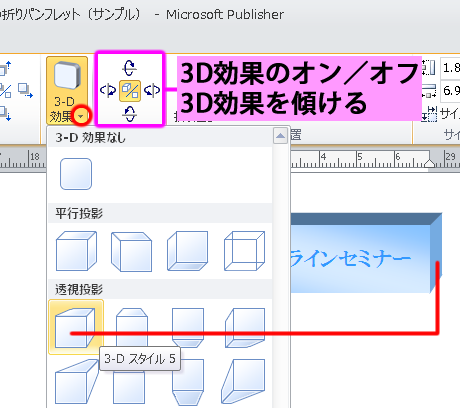Select highlighted 3-D スタイル 5 under 透視投影
This screenshot has width=460, height=408.
coord(76,327)
